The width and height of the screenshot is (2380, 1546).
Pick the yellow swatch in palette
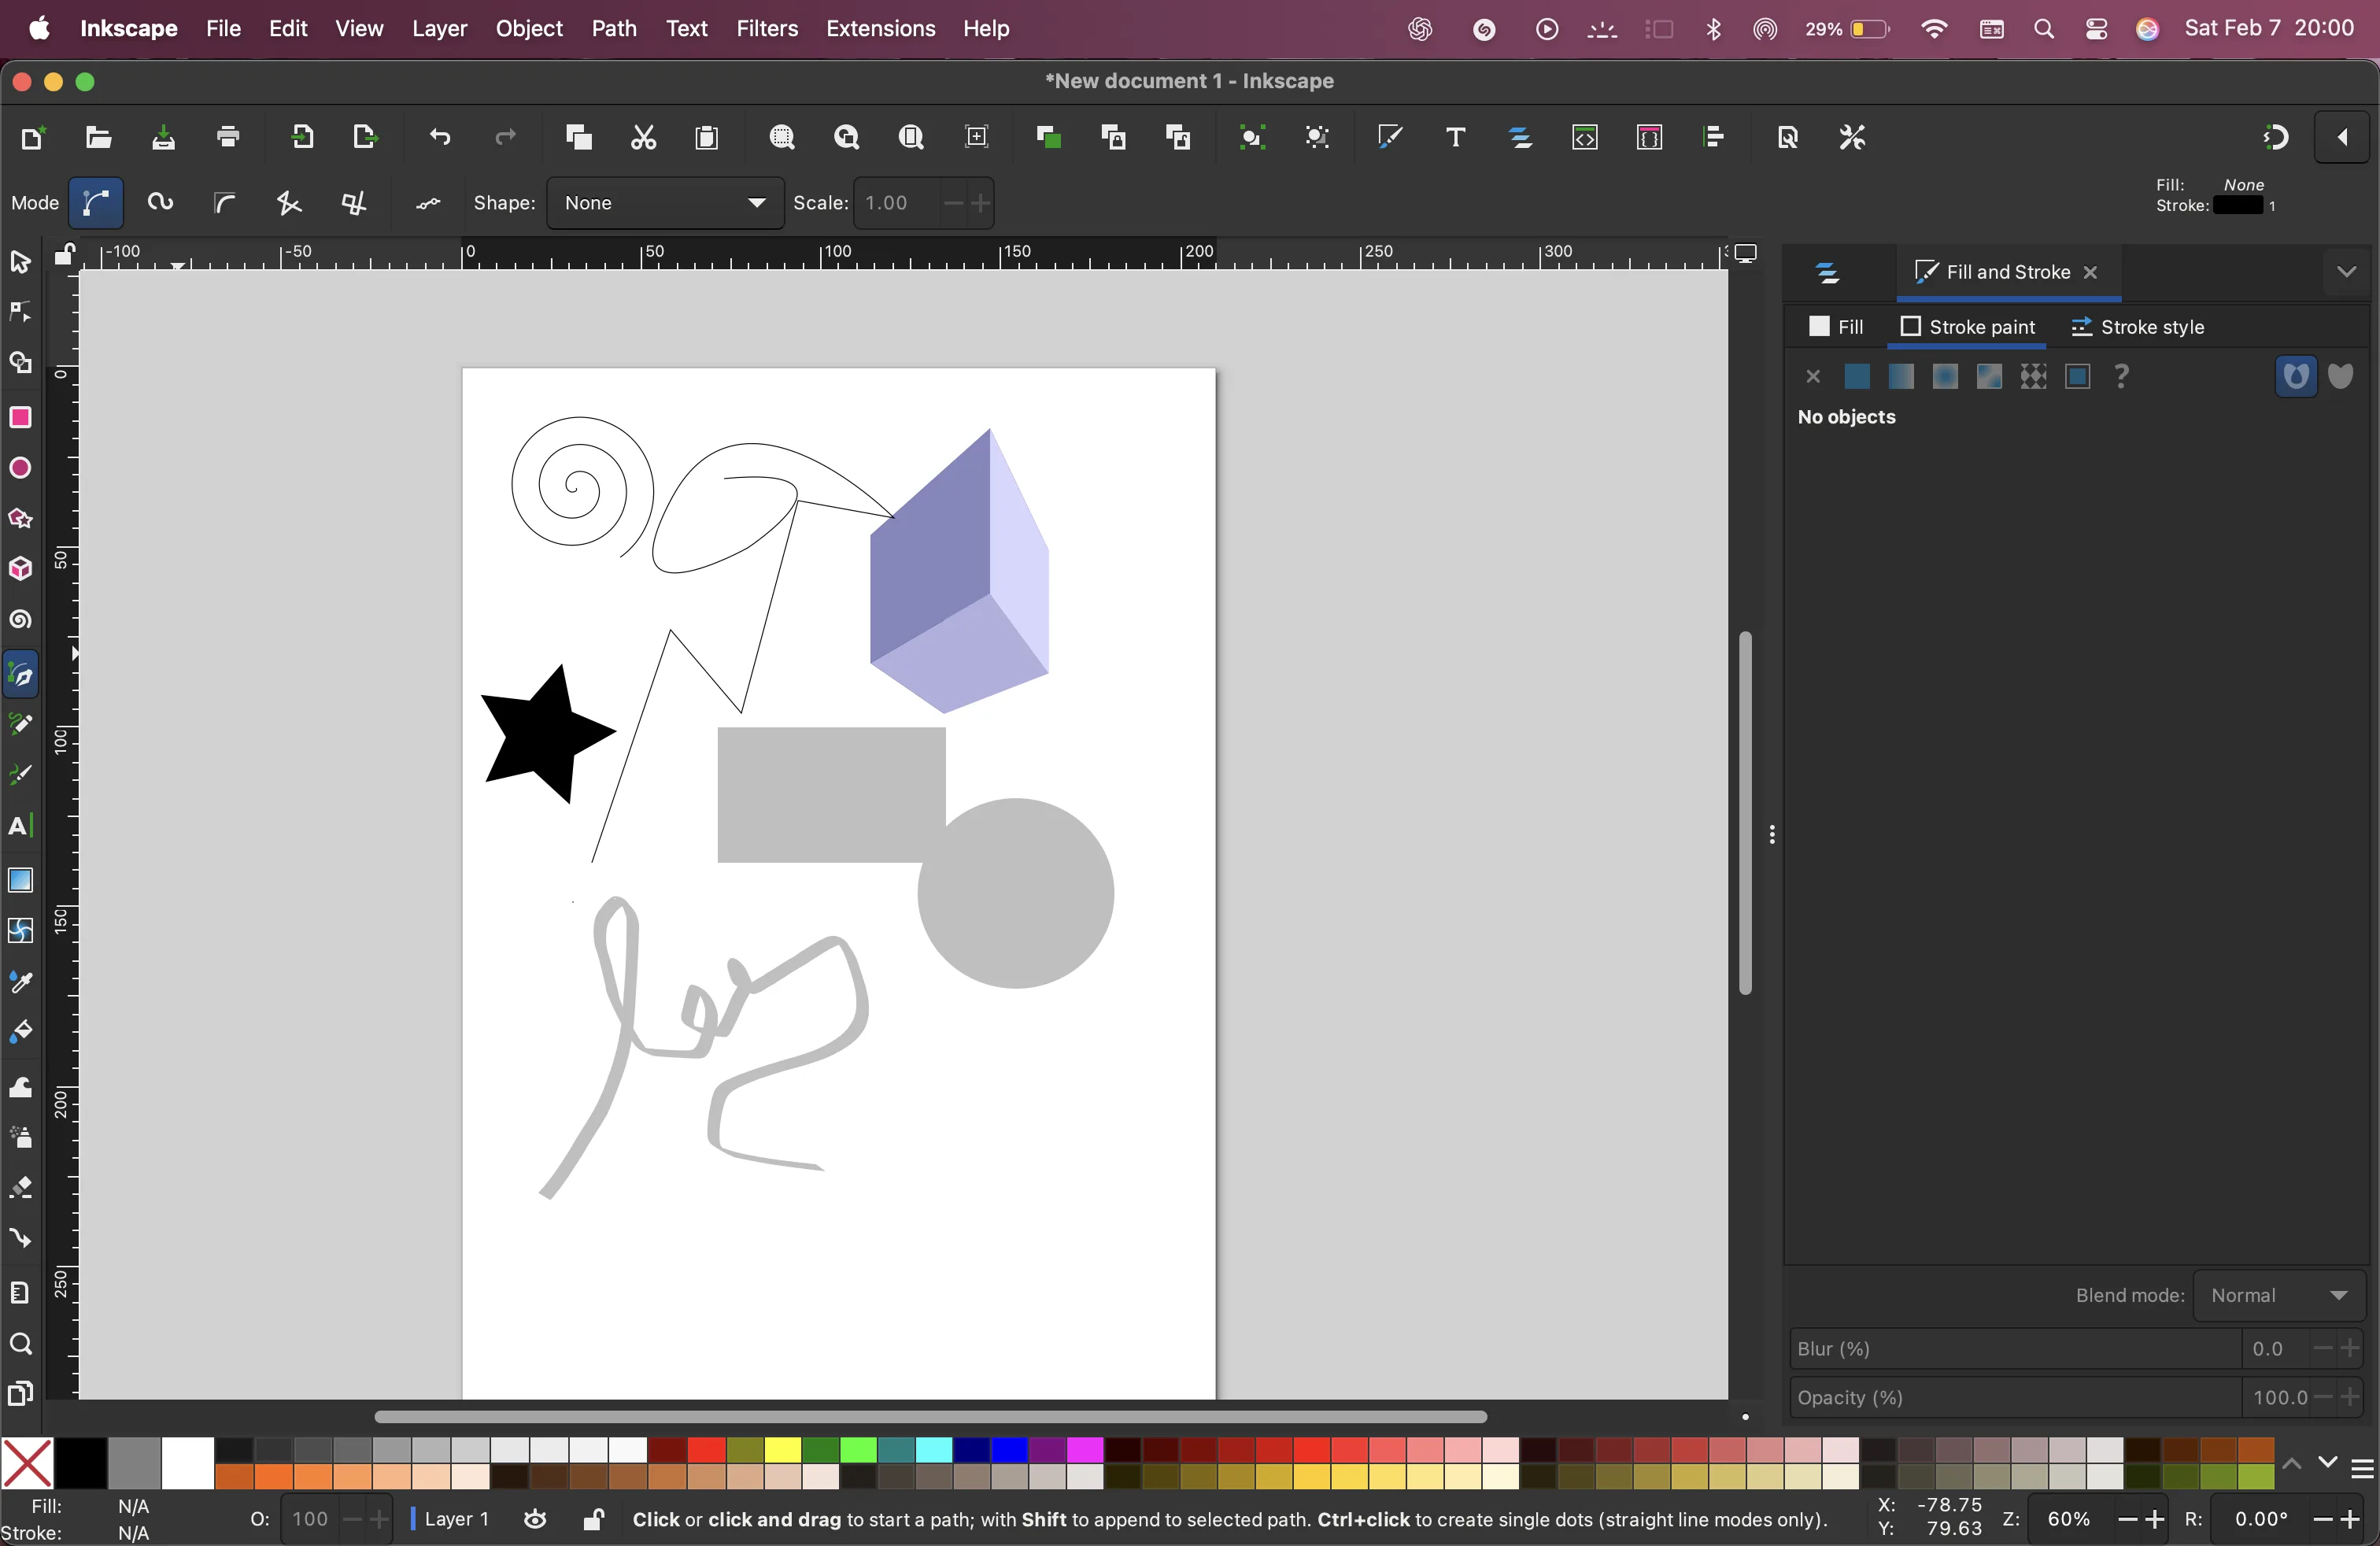click(783, 1450)
